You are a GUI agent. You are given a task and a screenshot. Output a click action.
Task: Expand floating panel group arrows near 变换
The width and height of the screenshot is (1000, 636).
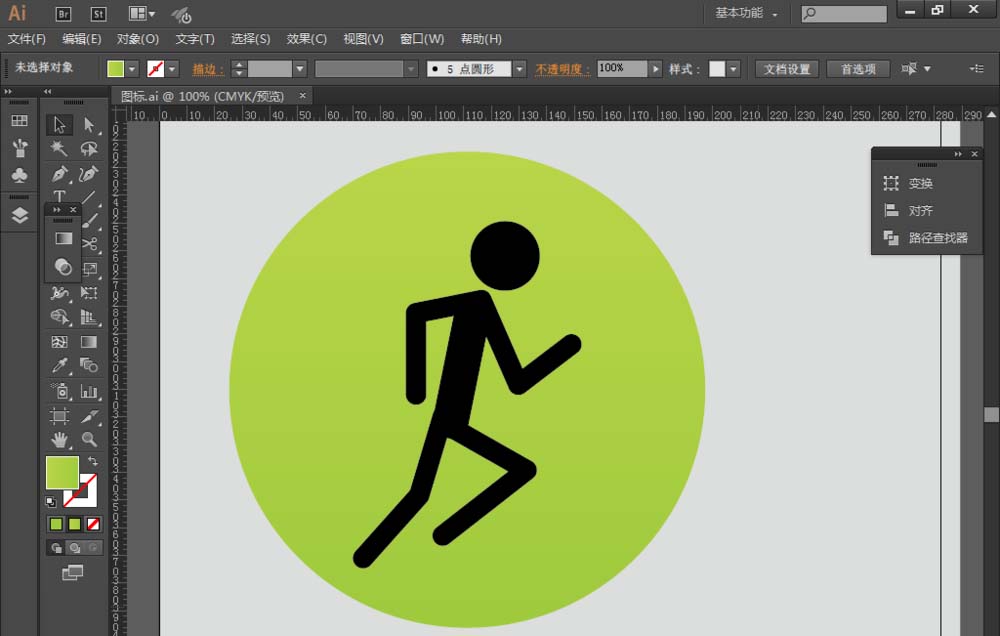tap(958, 154)
